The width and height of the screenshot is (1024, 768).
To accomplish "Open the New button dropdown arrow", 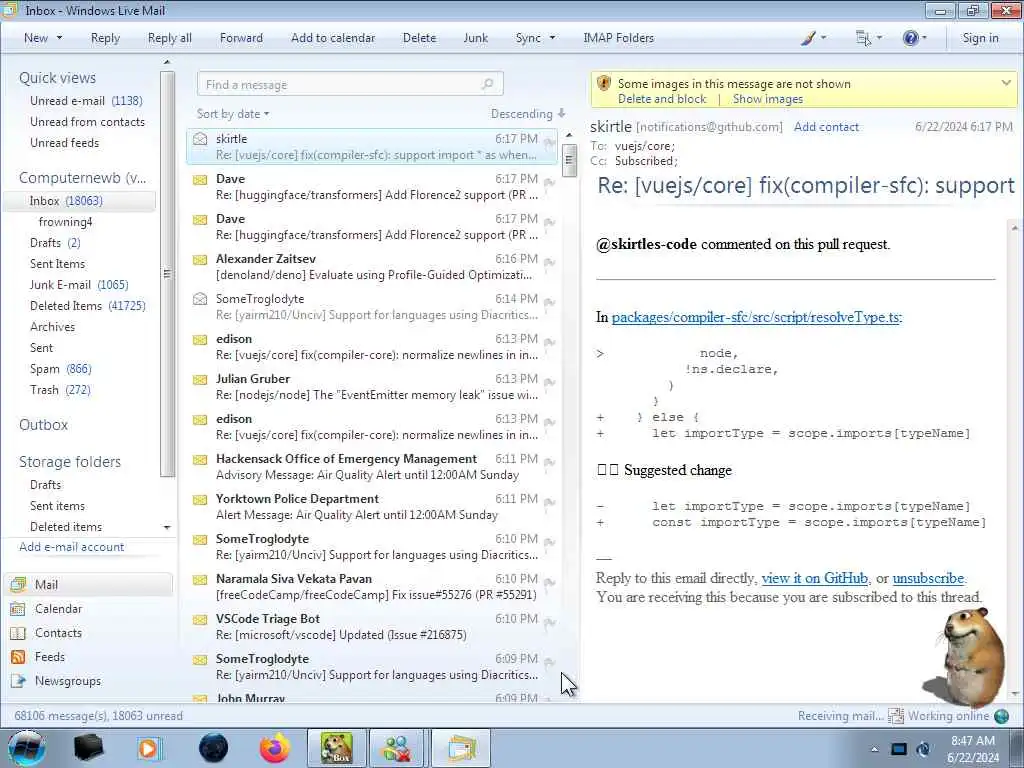I will point(59,38).
